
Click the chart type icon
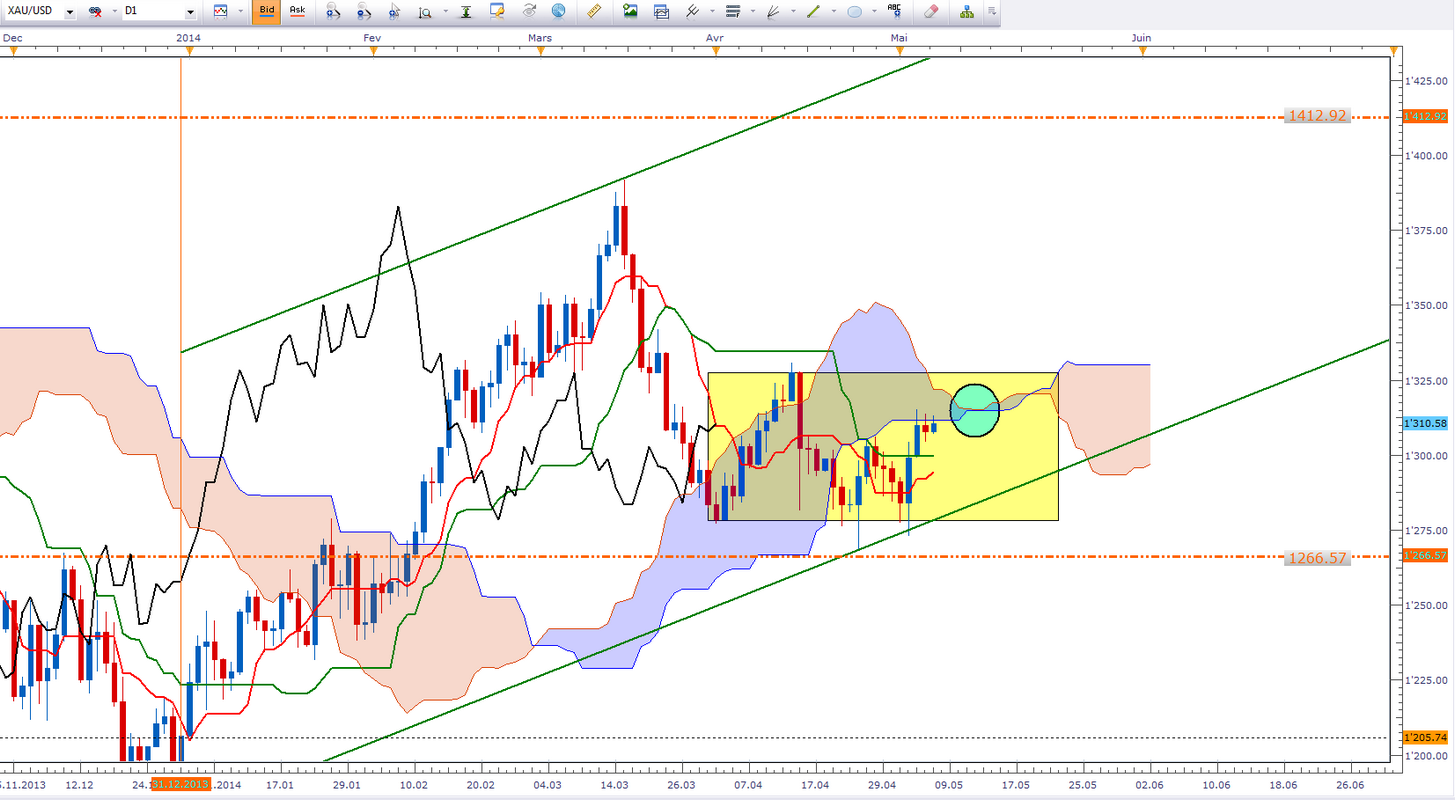click(220, 12)
